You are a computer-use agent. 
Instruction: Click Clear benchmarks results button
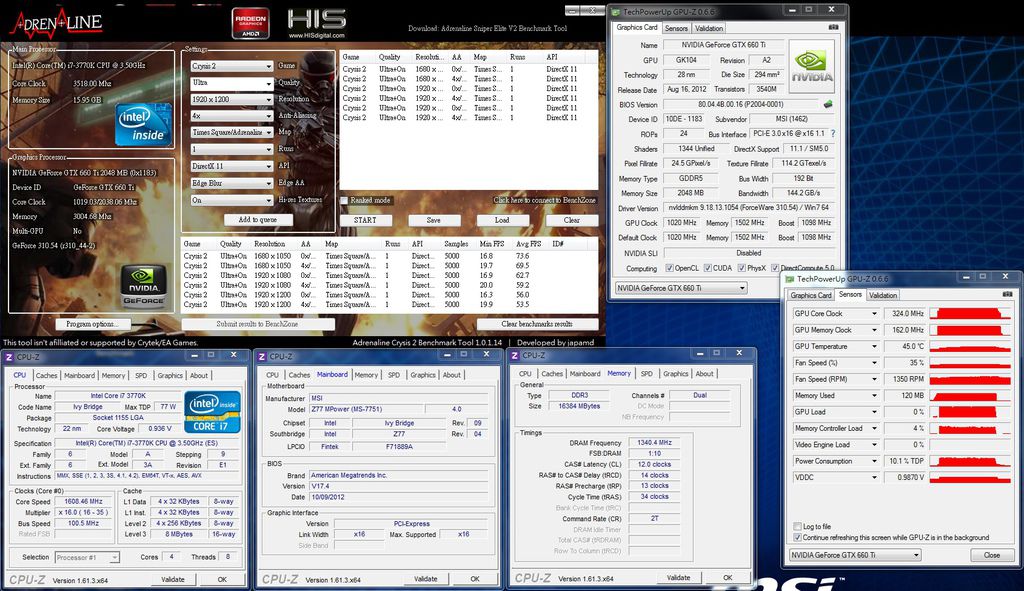(537, 324)
